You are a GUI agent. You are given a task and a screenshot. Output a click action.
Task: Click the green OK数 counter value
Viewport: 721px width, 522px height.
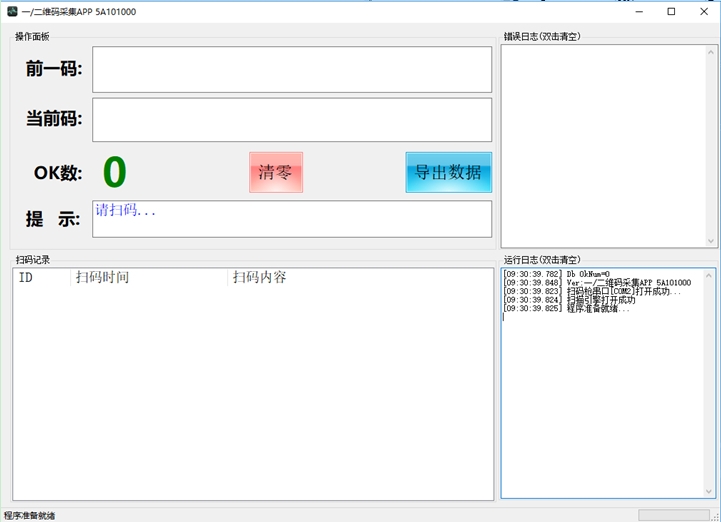point(115,172)
